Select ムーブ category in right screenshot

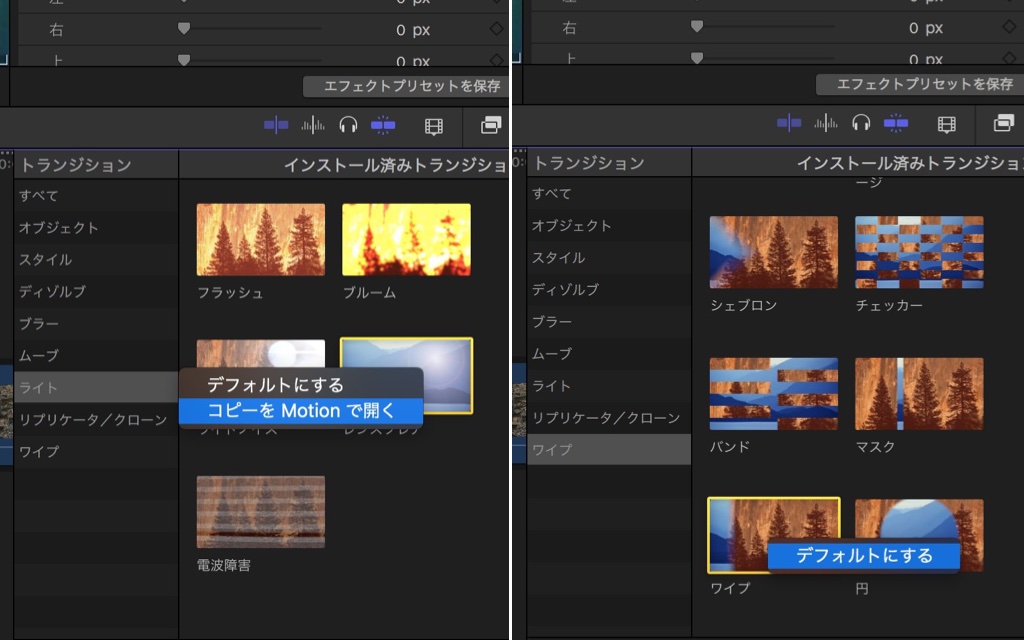(609, 353)
